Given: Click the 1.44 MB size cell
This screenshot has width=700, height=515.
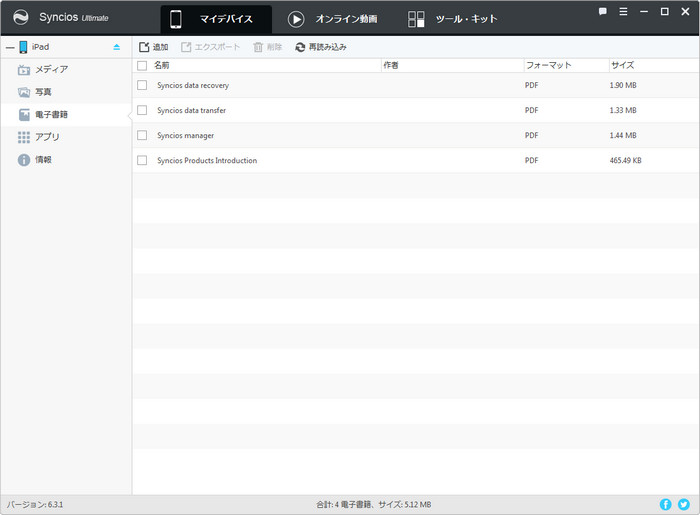Looking at the screenshot, I should (623, 135).
